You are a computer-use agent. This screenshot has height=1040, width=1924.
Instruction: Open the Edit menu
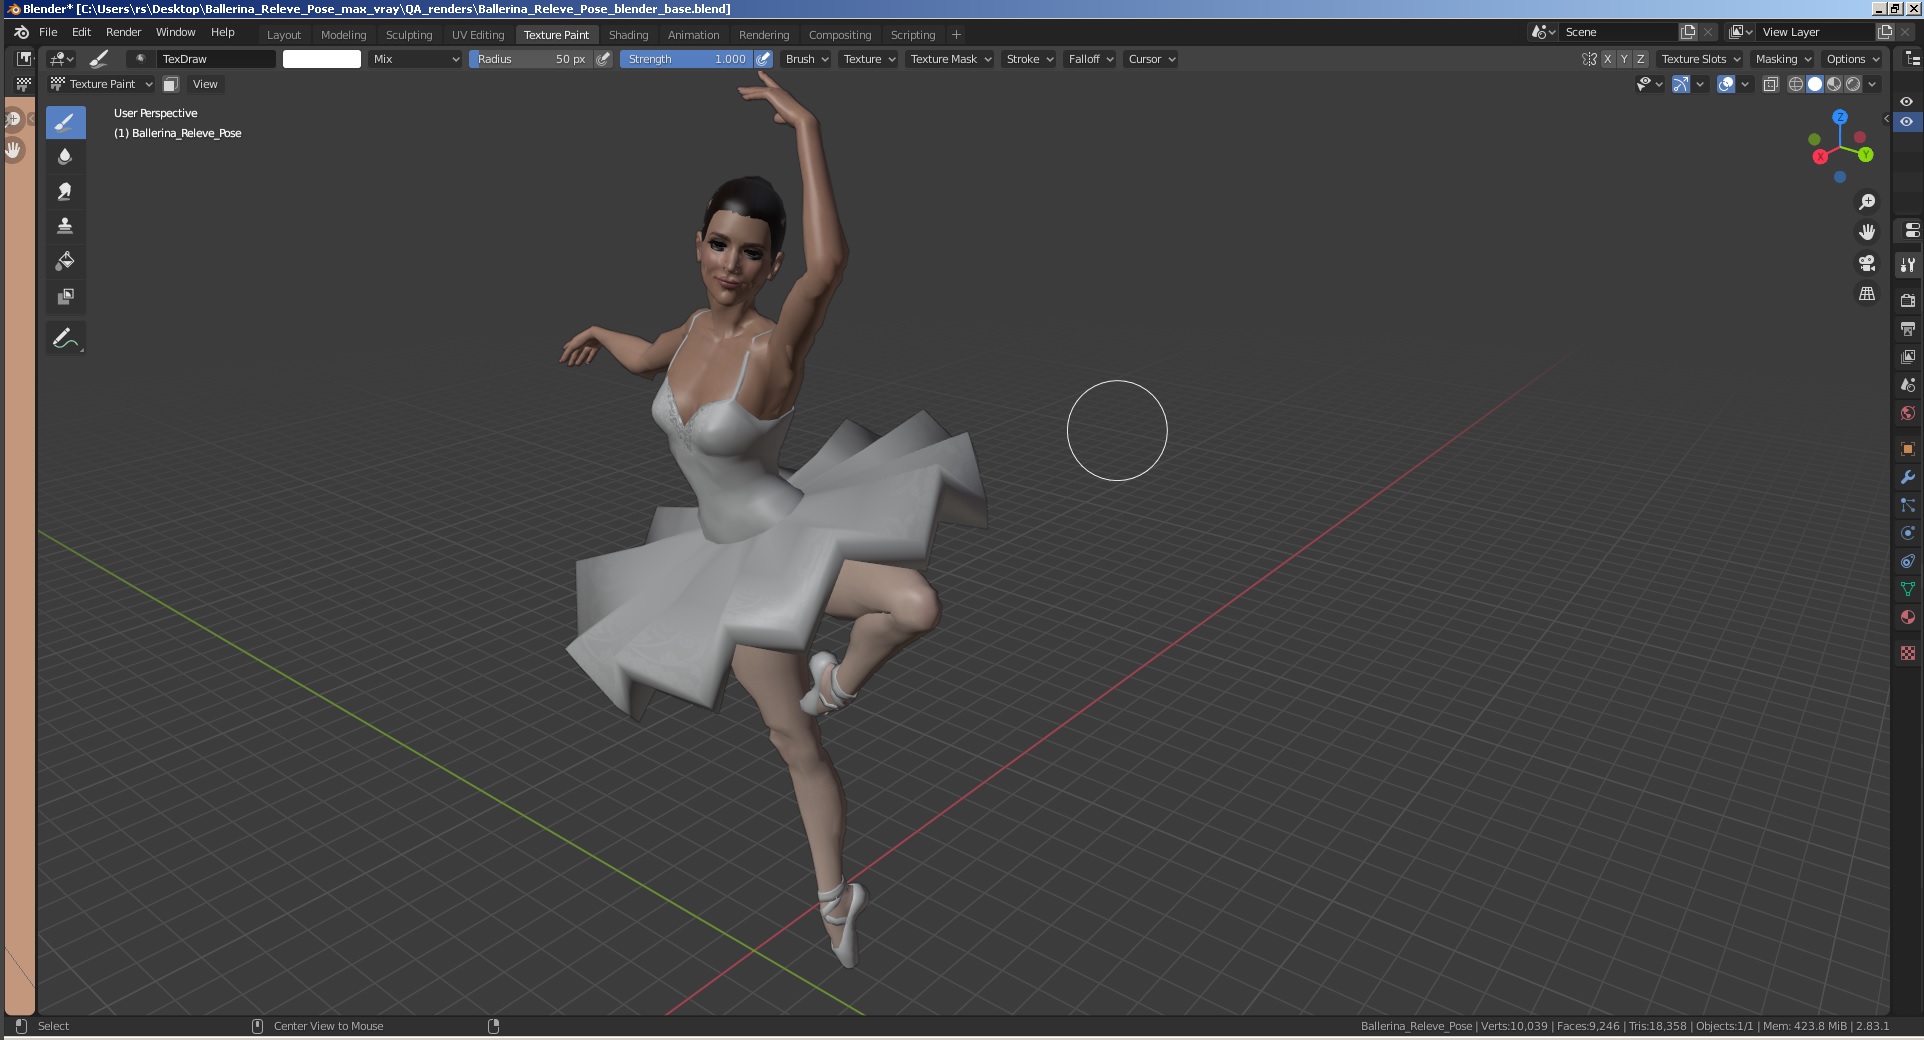[81, 32]
